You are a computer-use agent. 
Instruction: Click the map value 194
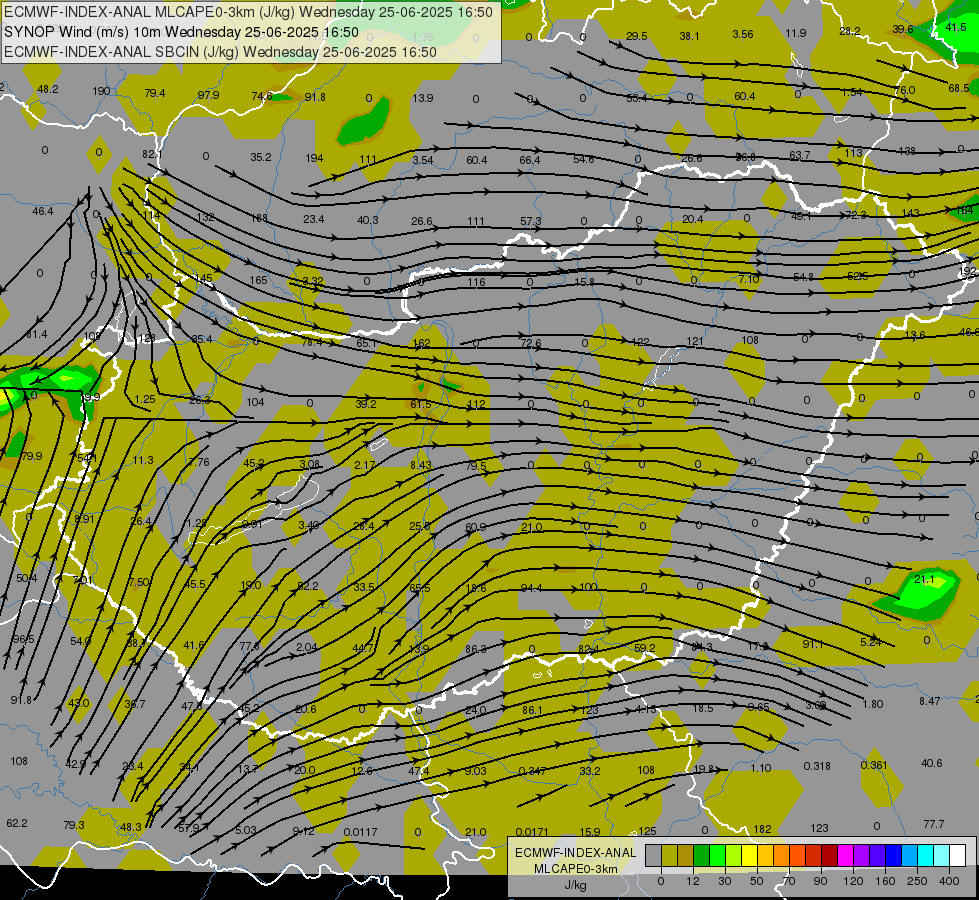(314, 158)
